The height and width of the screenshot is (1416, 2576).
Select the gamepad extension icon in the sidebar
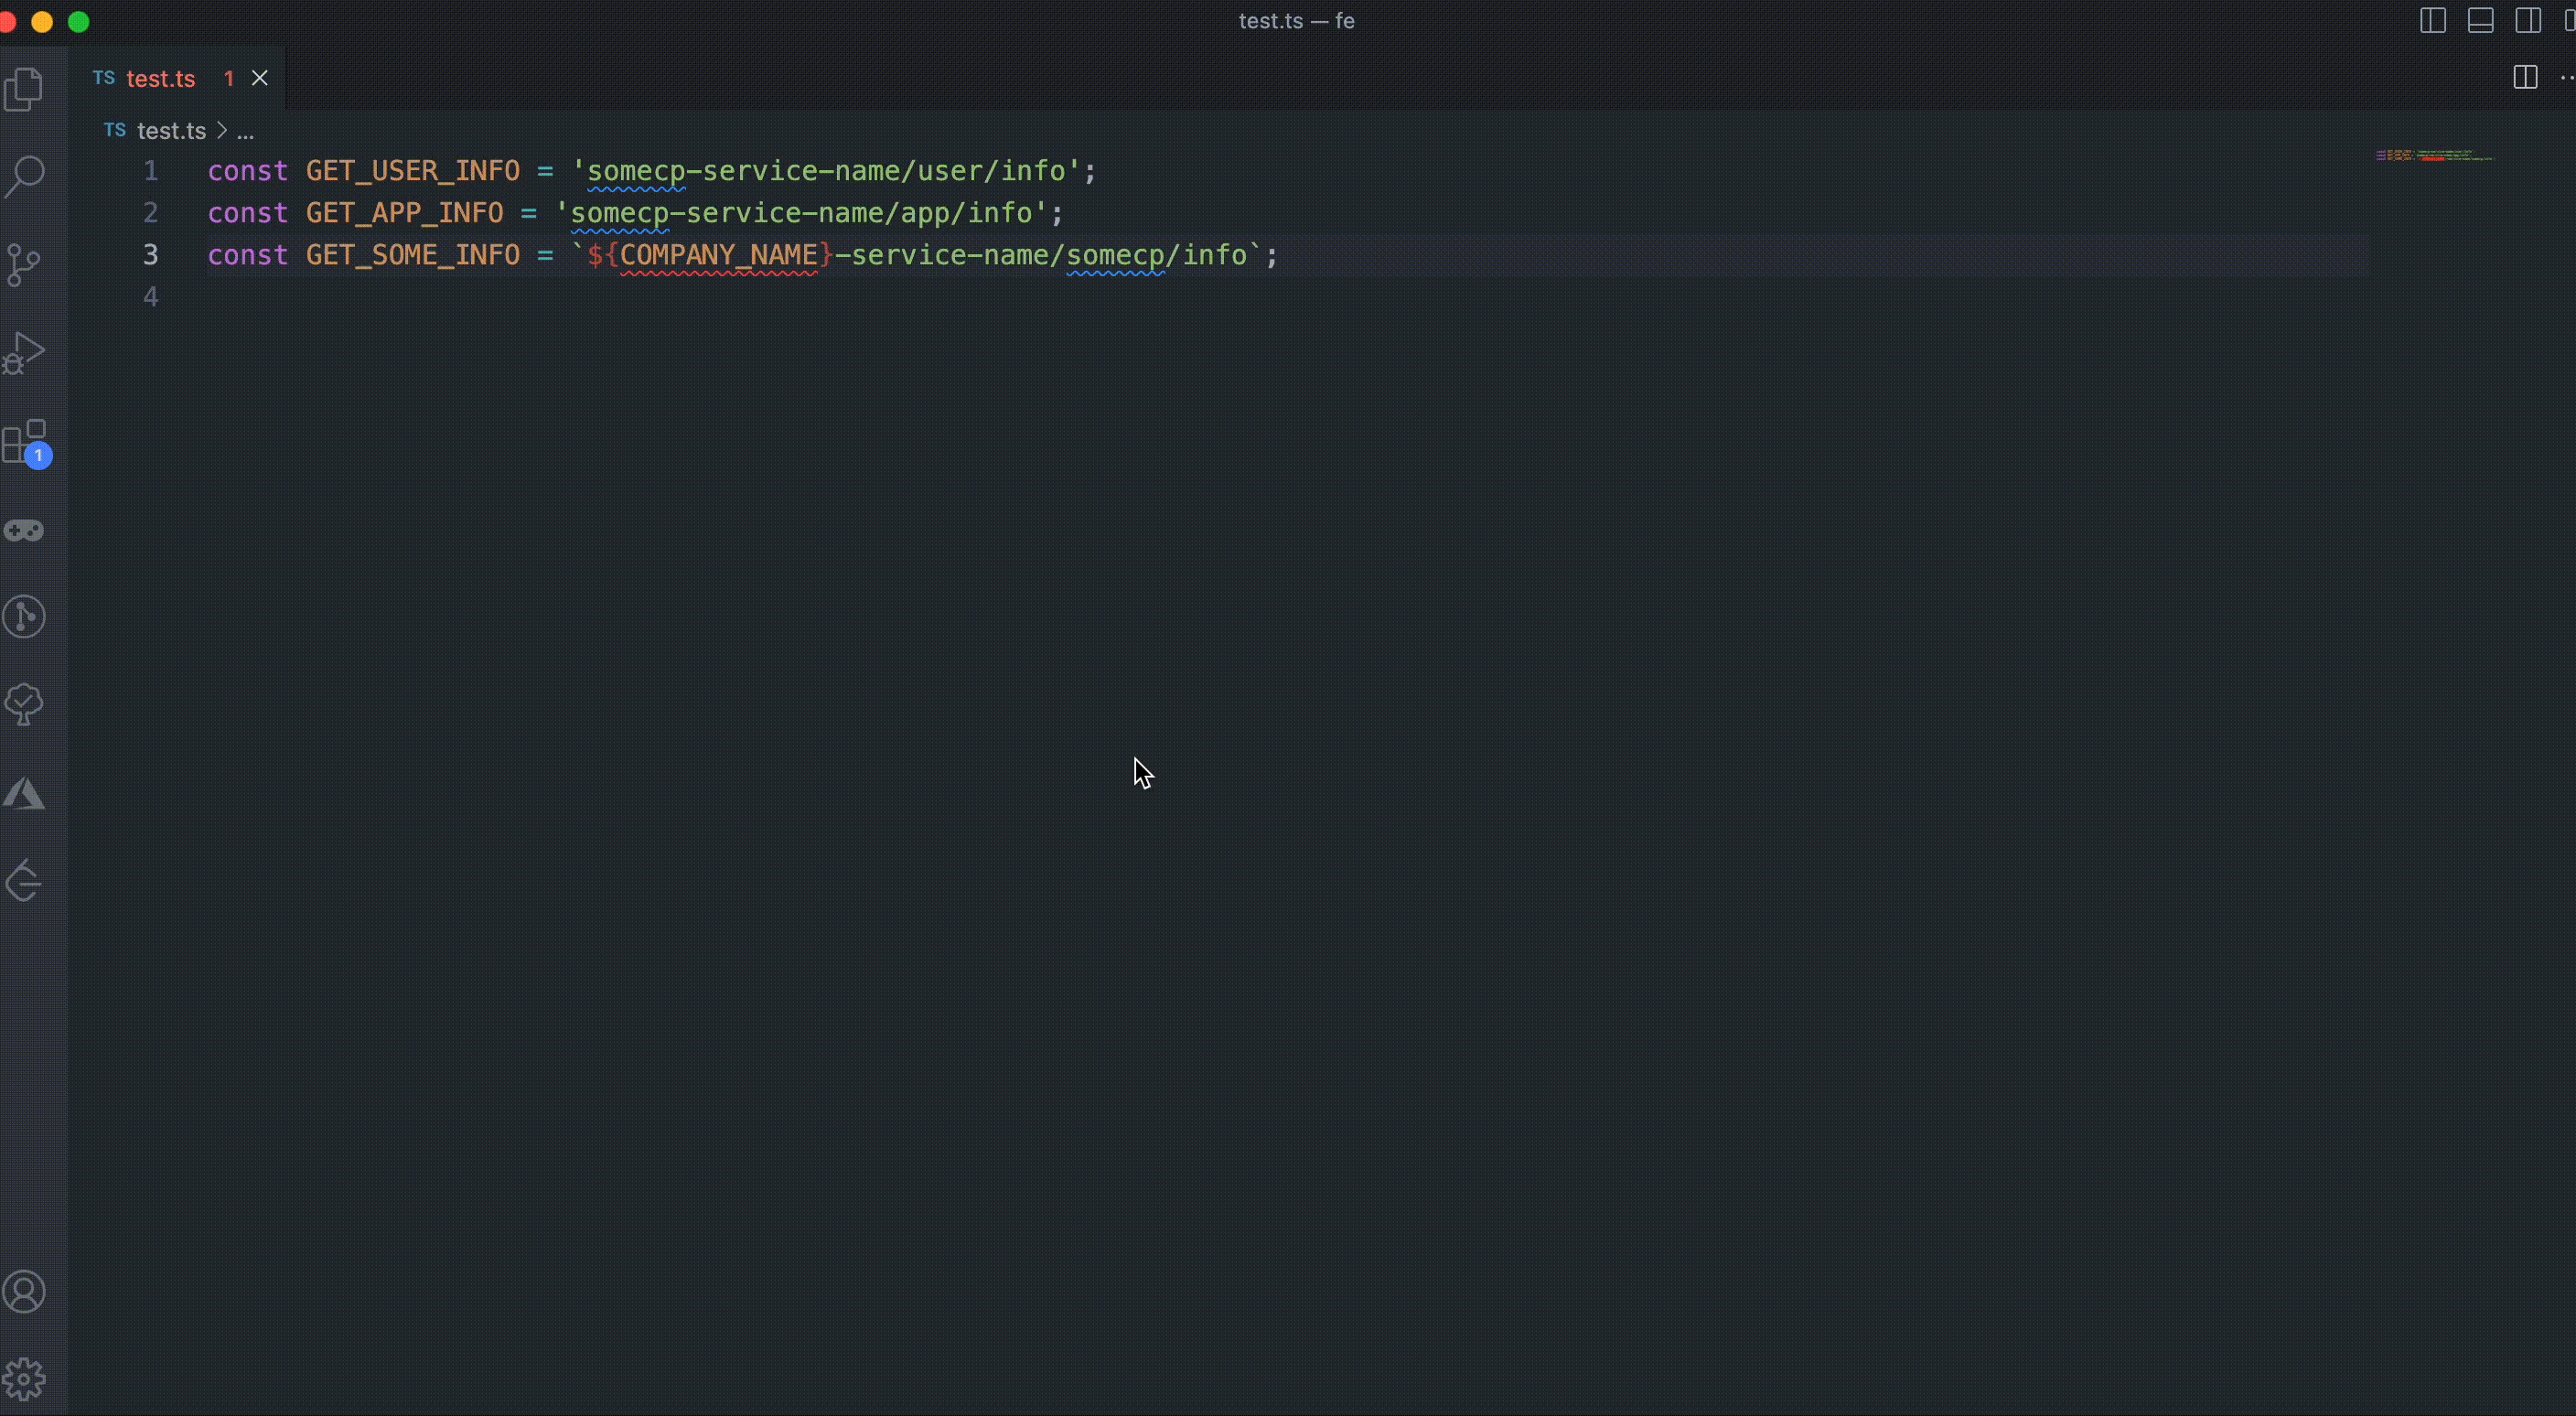[25, 531]
